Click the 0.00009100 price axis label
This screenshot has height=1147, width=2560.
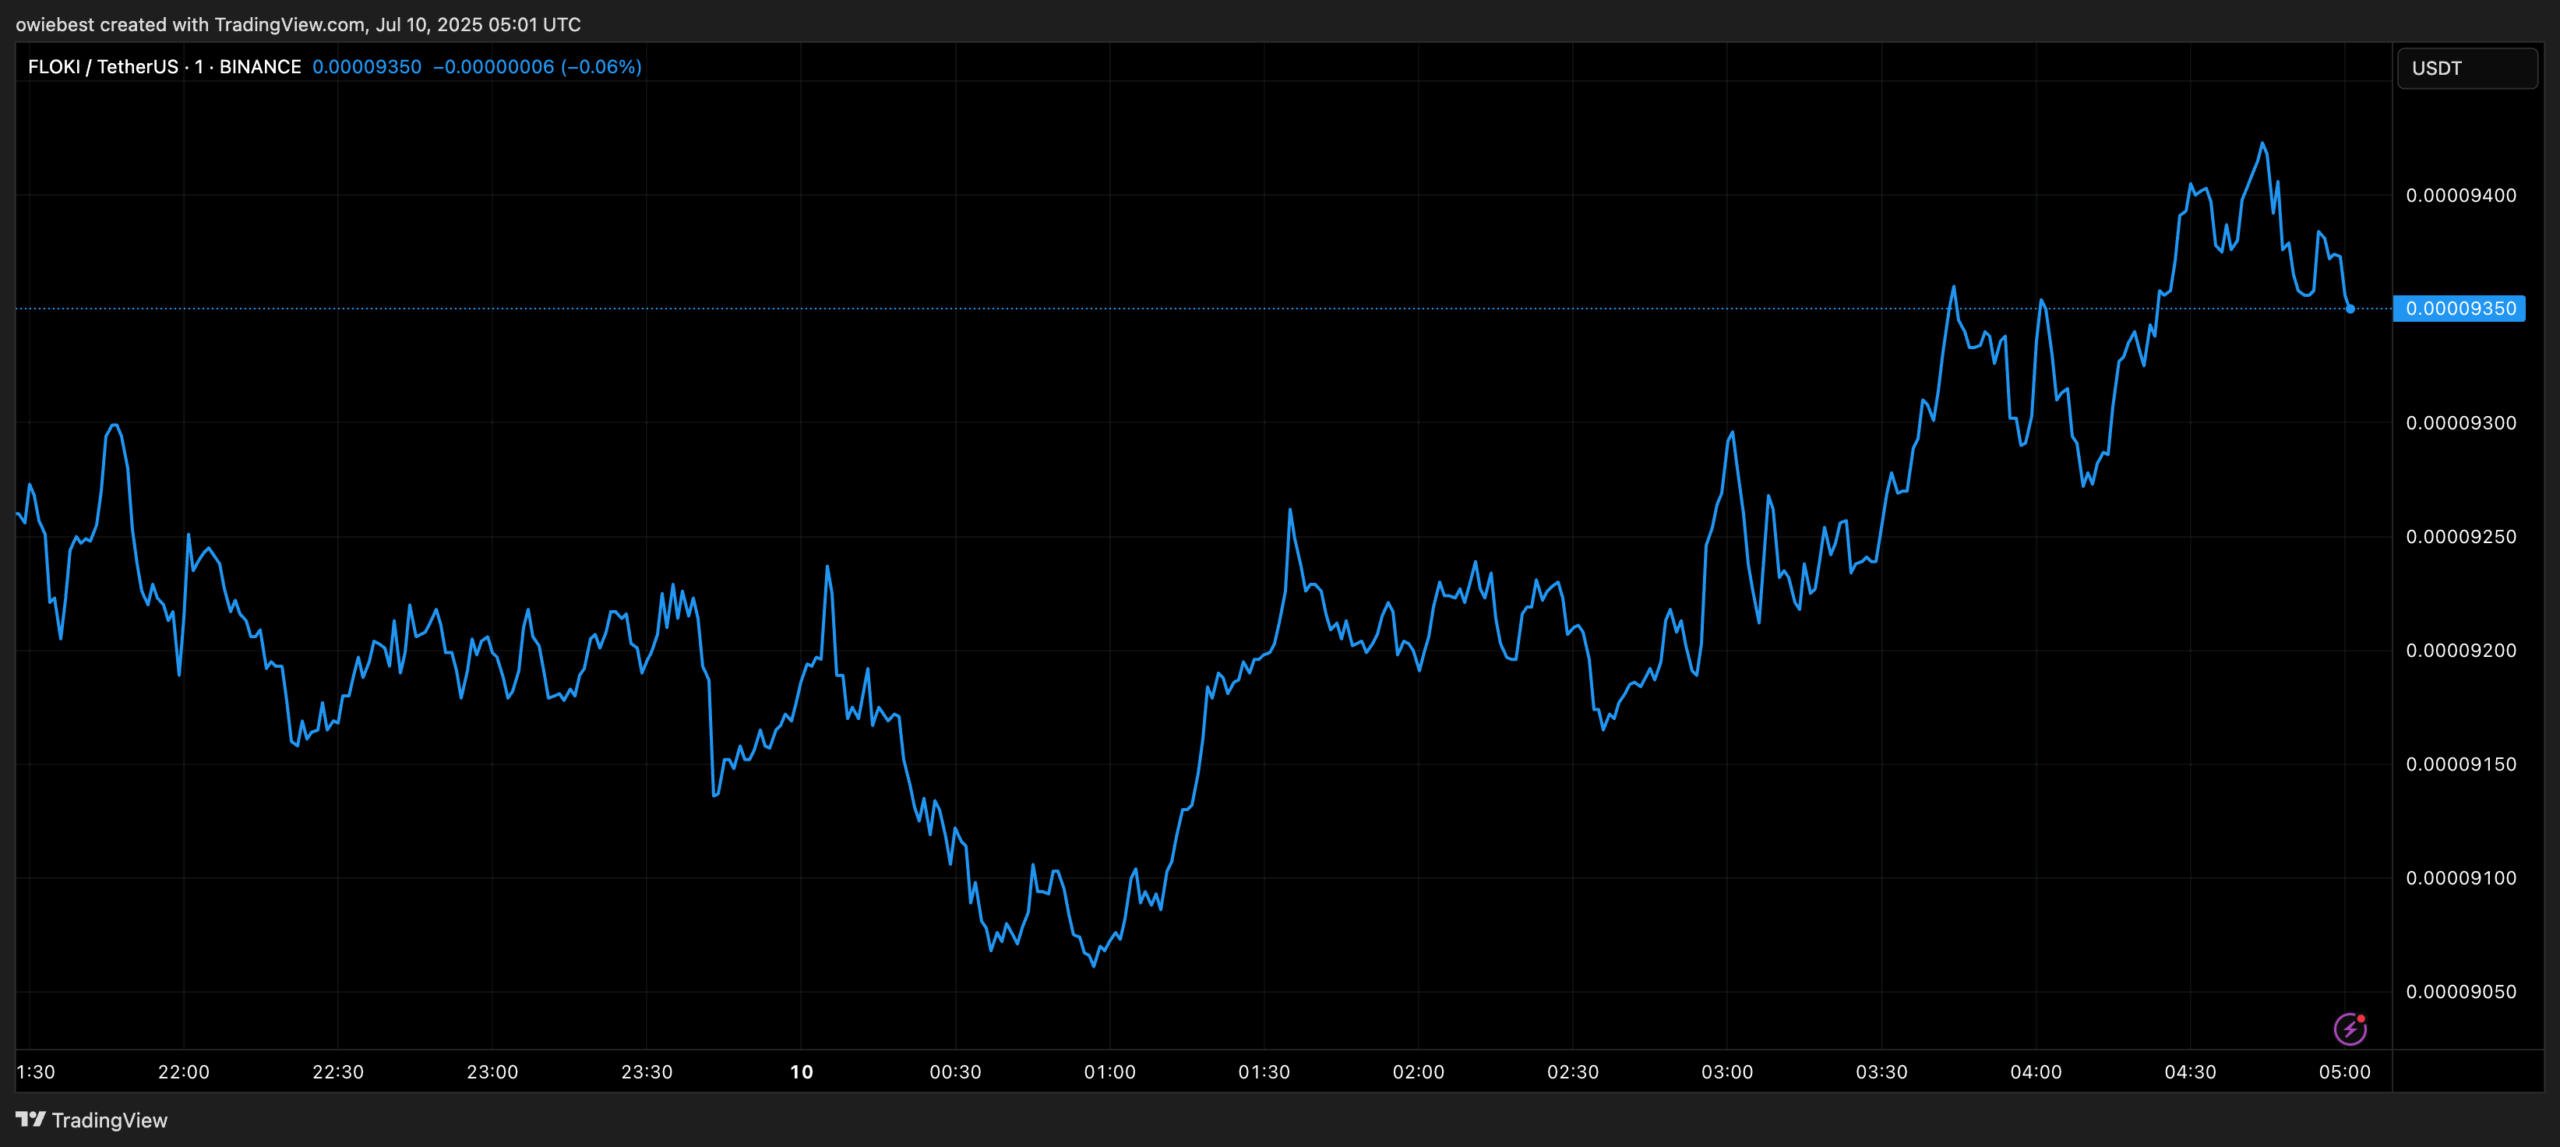[2461, 878]
